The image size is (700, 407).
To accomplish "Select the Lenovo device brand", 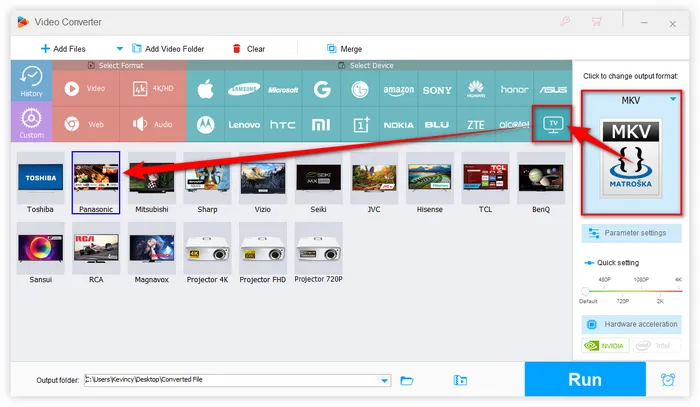I will [244, 125].
